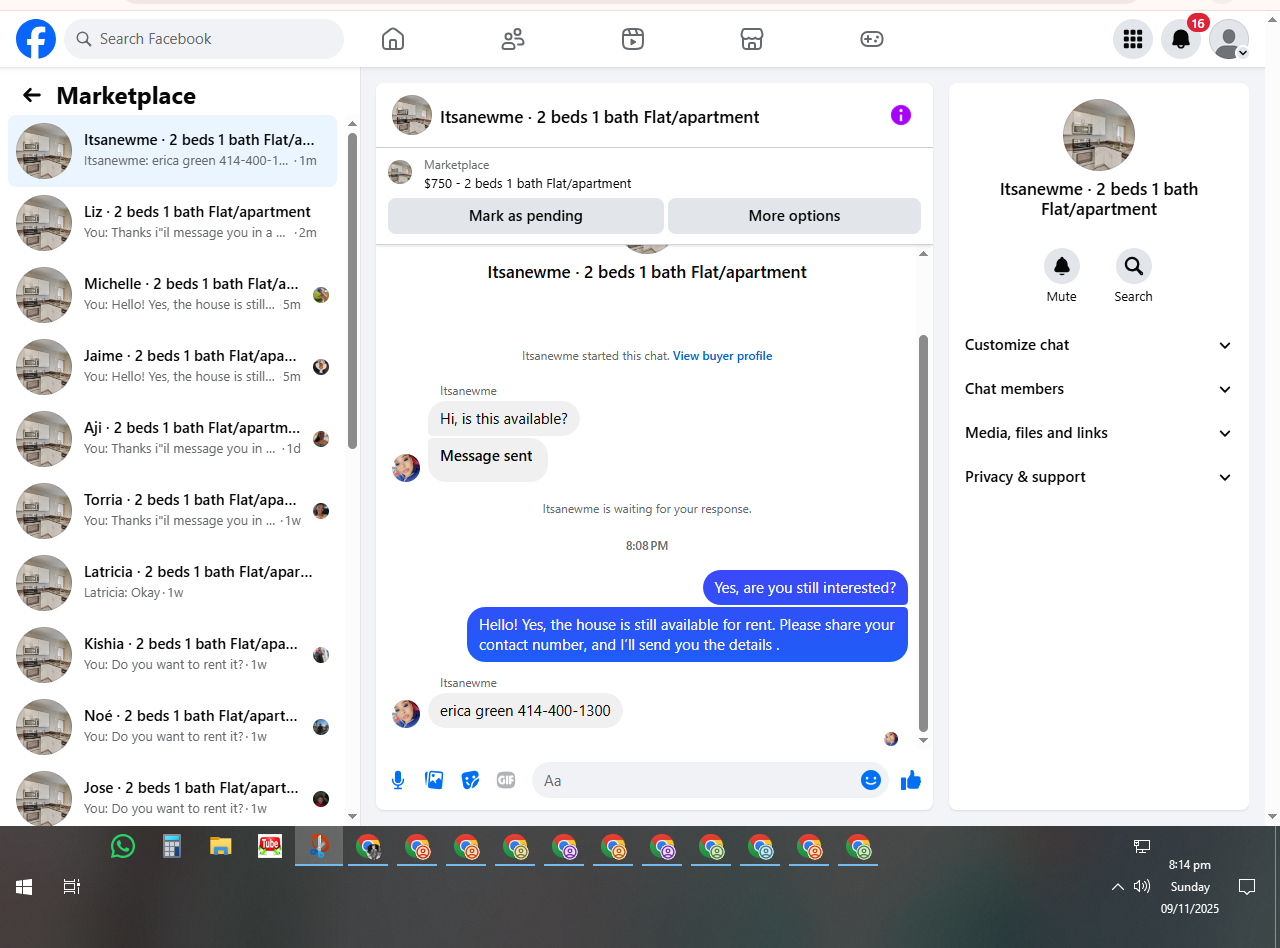Choose a sticker icon
Image resolution: width=1280 pixels, height=948 pixels.
(470, 780)
